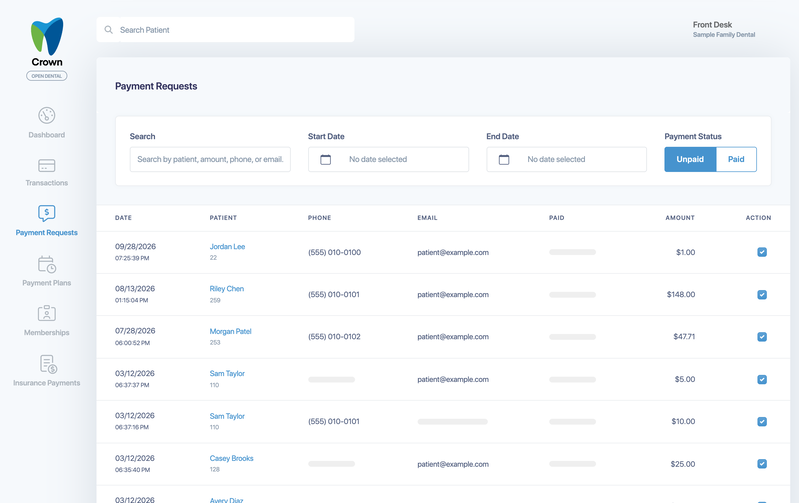Click Casey Brooks' email address
The height and width of the screenshot is (503, 799).
pyautogui.click(x=453, y=464)
